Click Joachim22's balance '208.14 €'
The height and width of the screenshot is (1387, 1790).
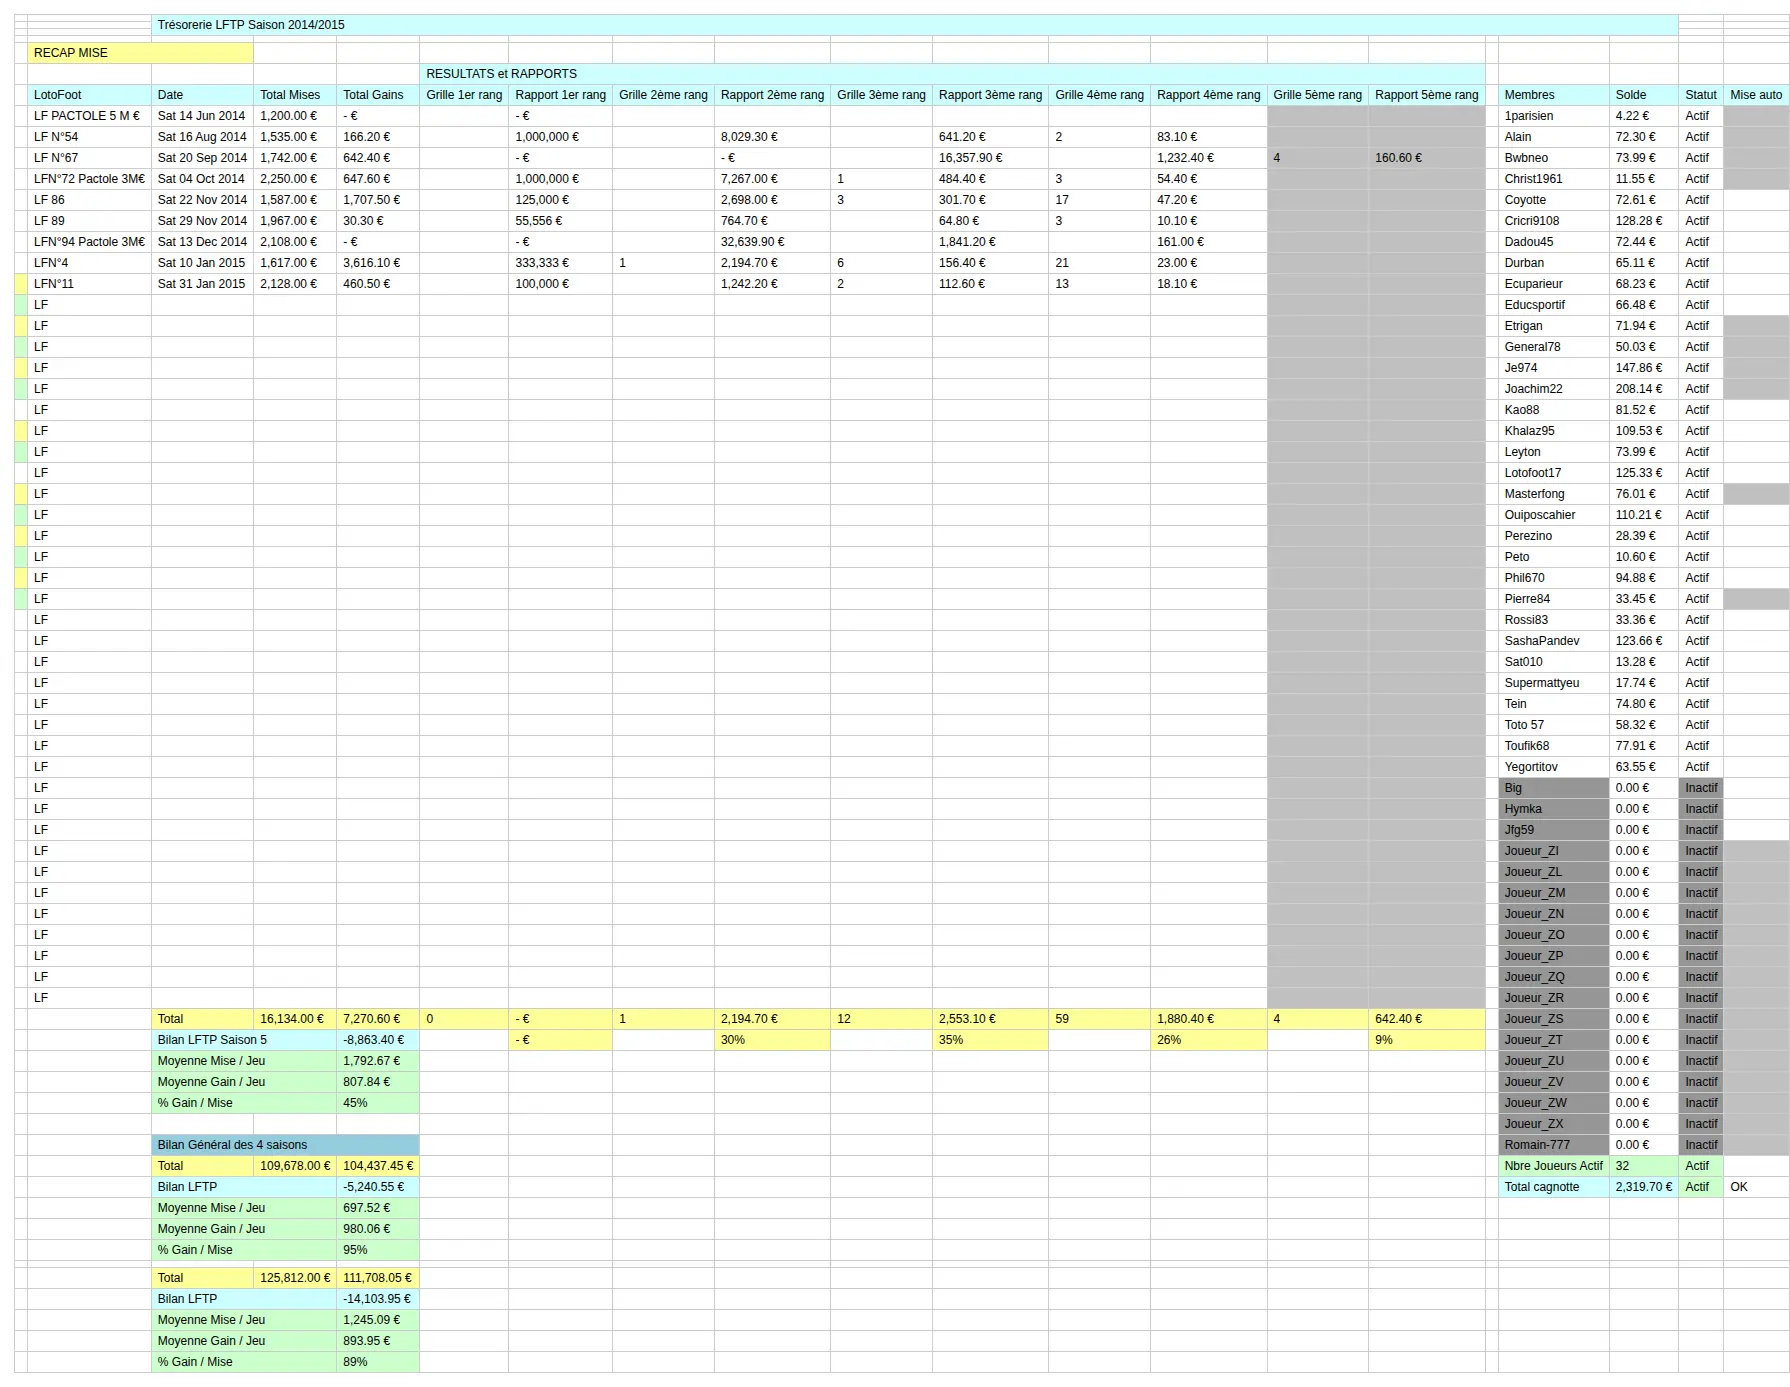click(1644, 389)
